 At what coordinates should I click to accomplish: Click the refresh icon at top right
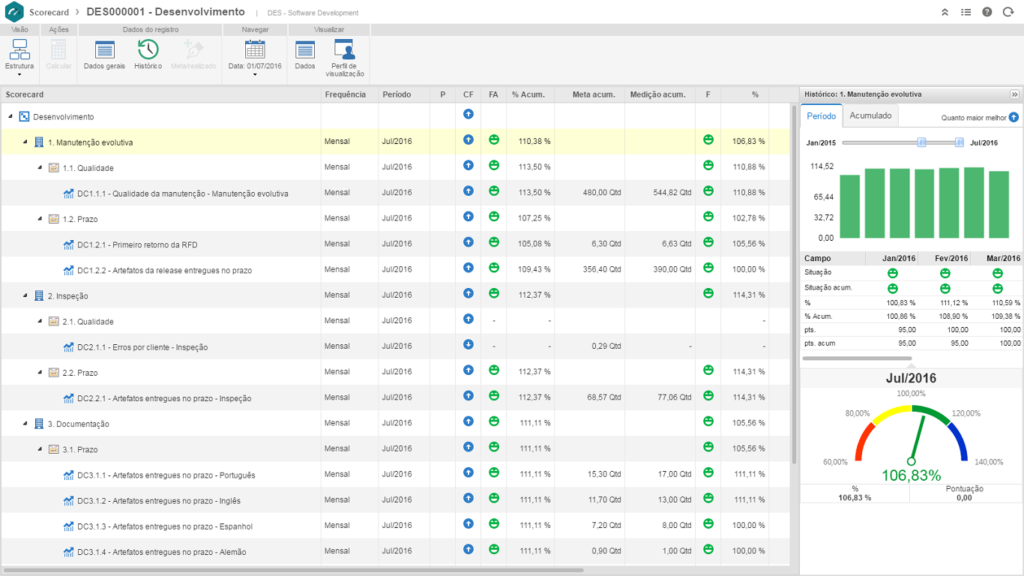coord(1006,12)
